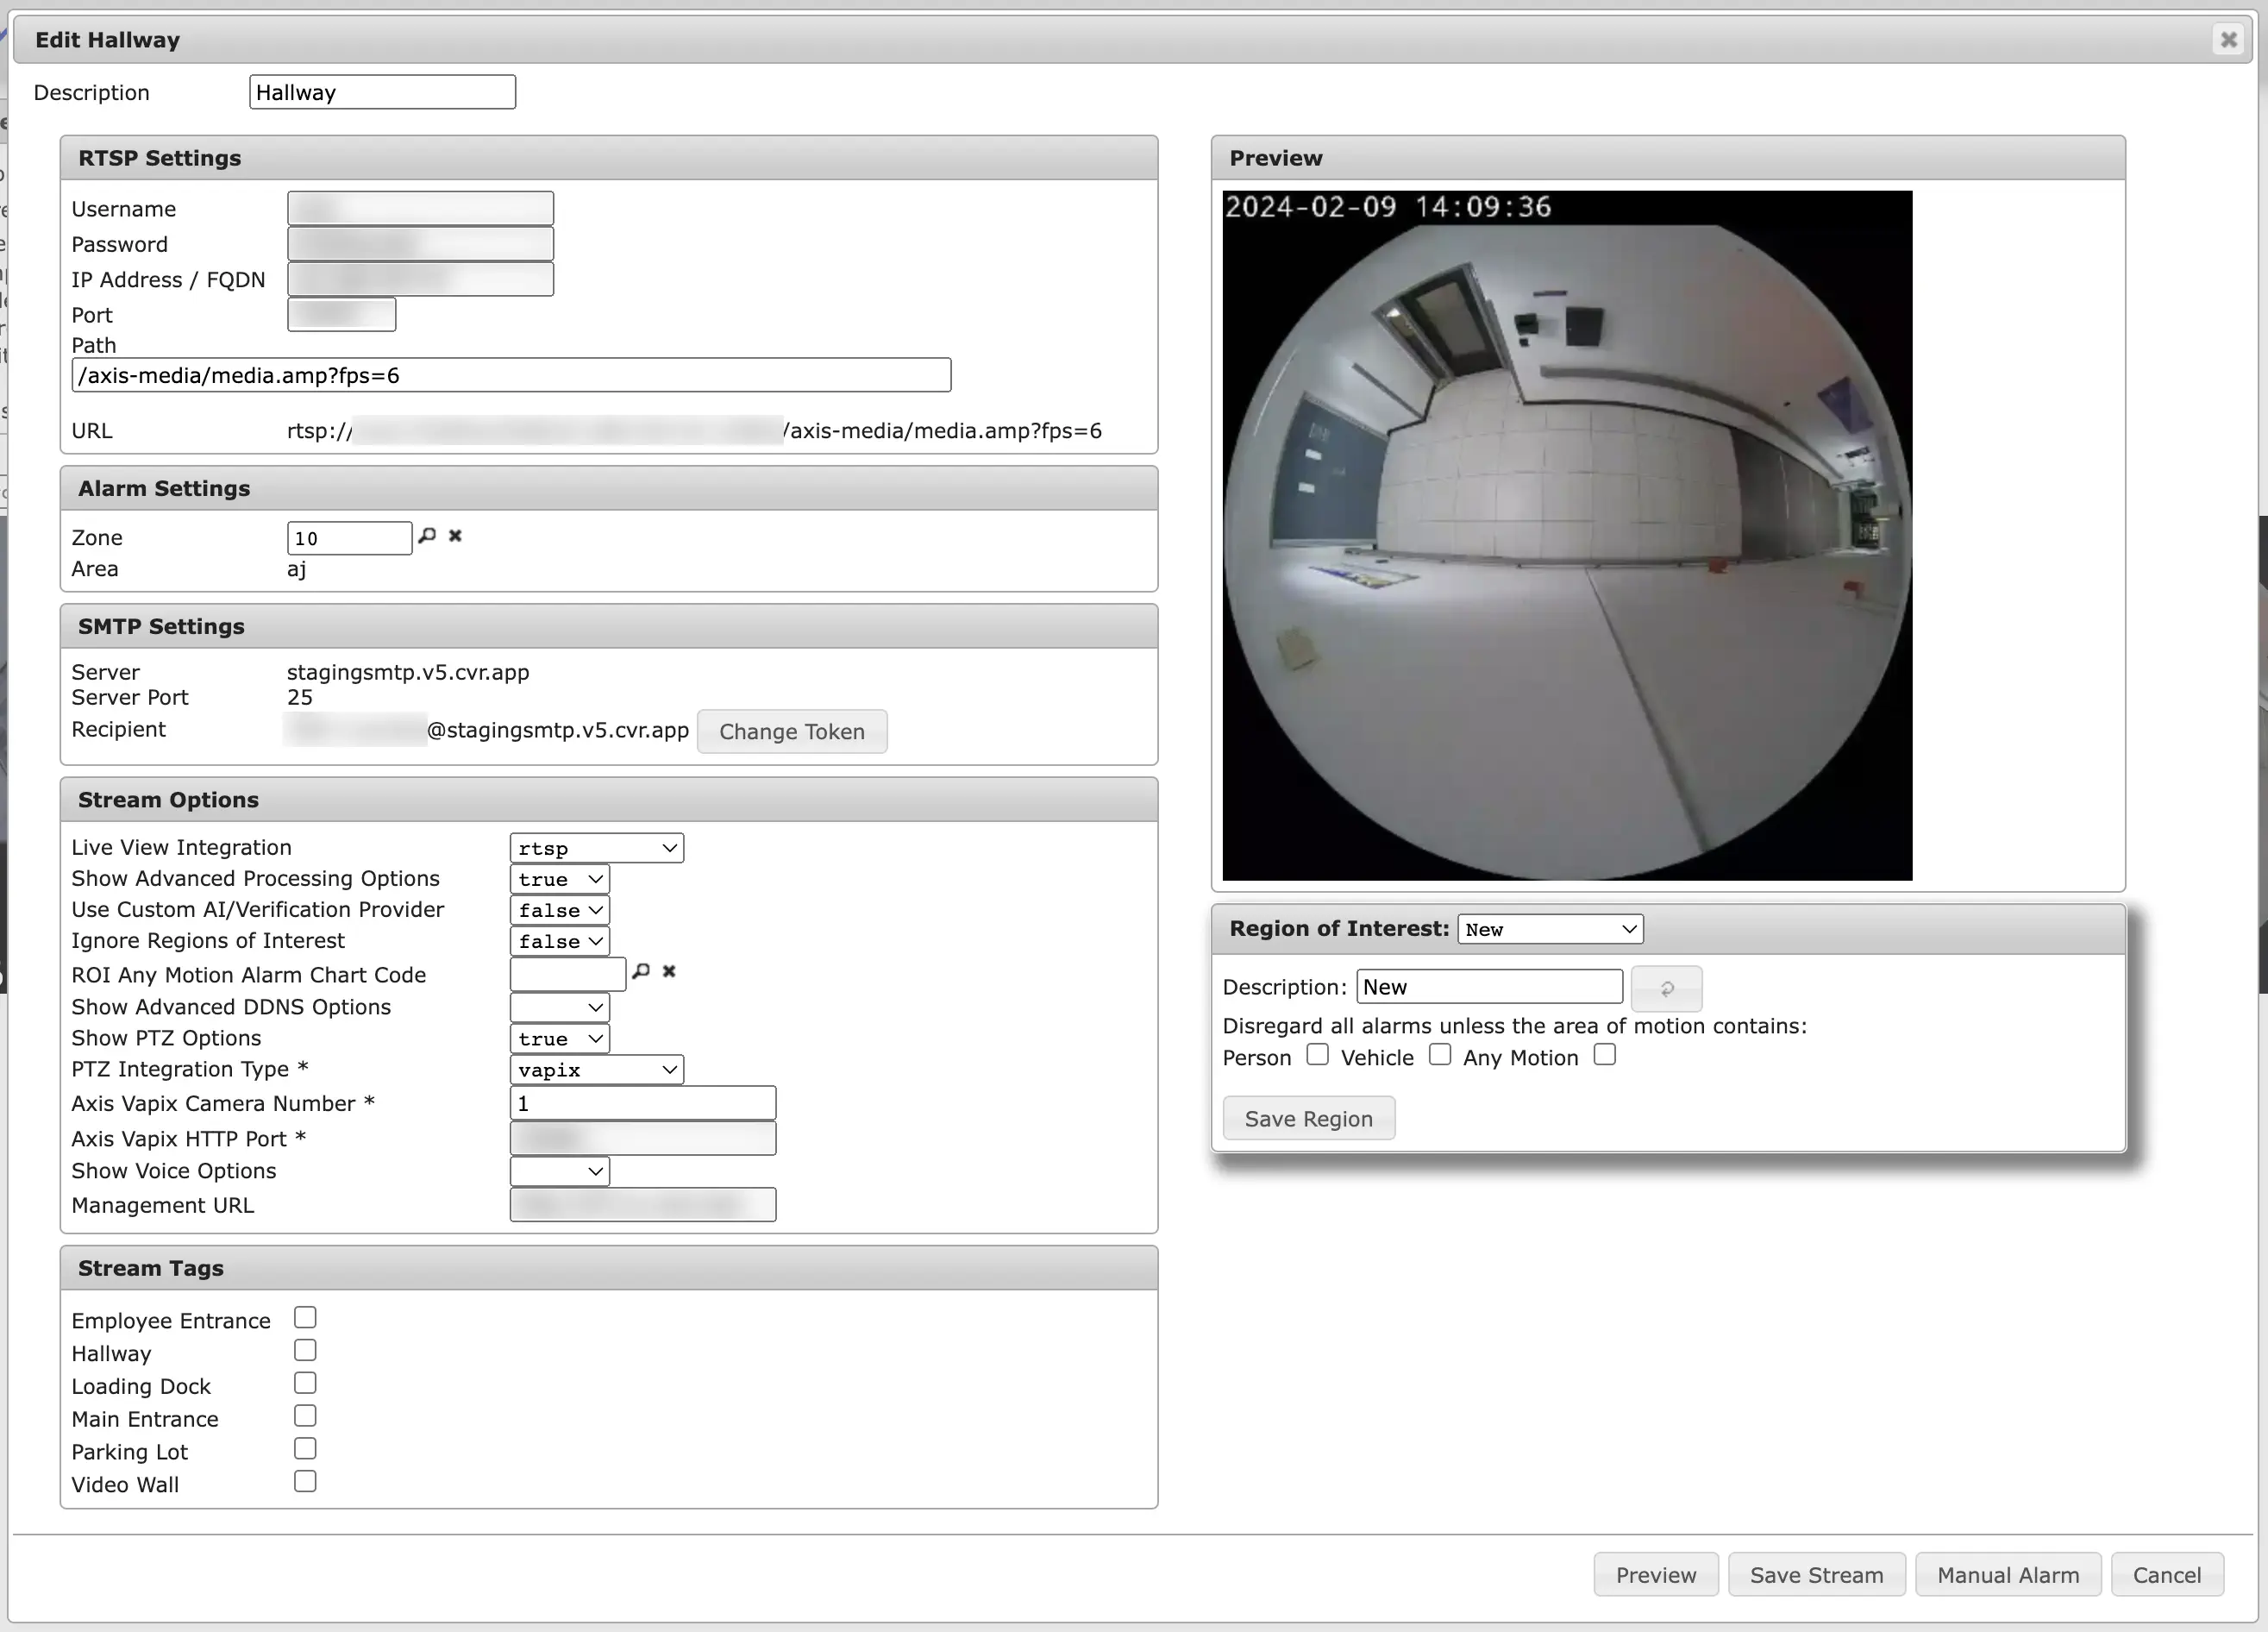2268x1632 pixels.
Task: Tick the Person checkbox
Action: [1317, 1055]
